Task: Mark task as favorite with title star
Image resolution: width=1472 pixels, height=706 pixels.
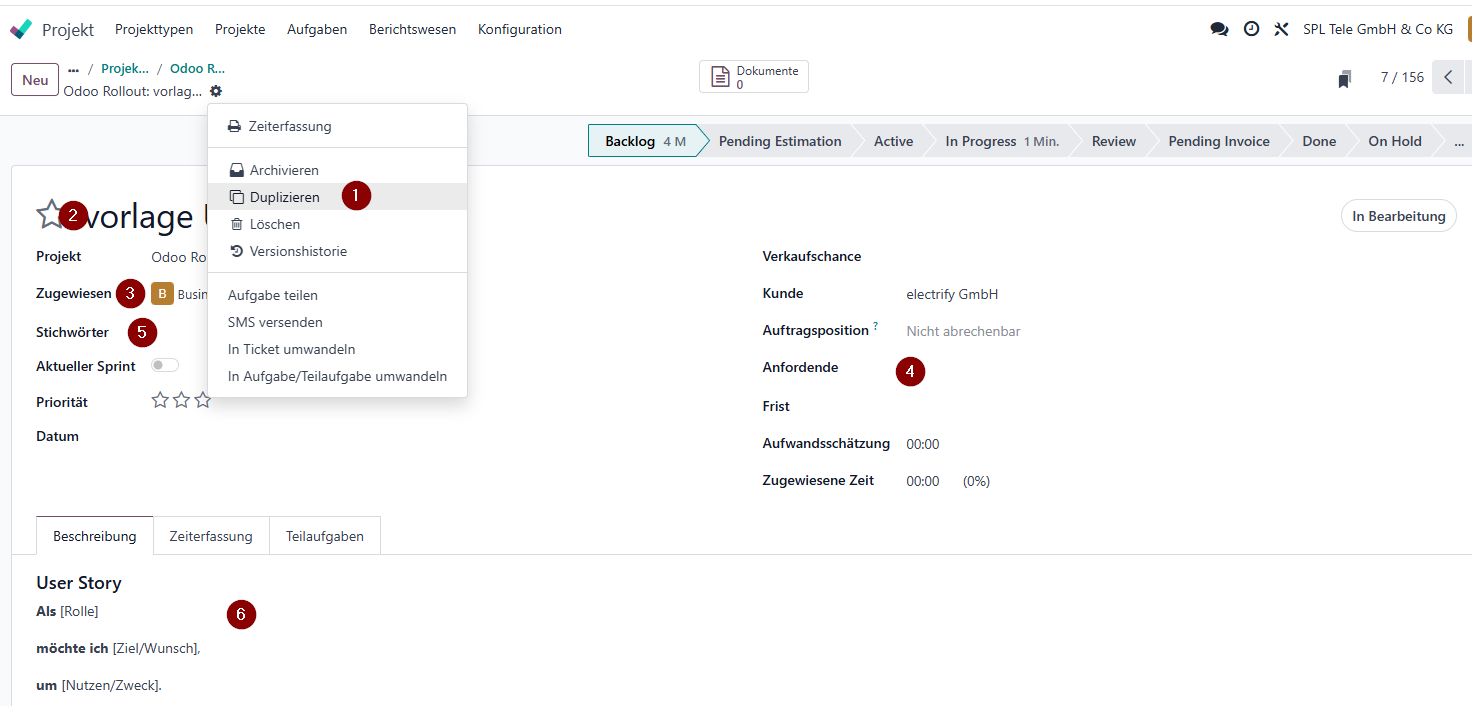Action: (50, 214)
